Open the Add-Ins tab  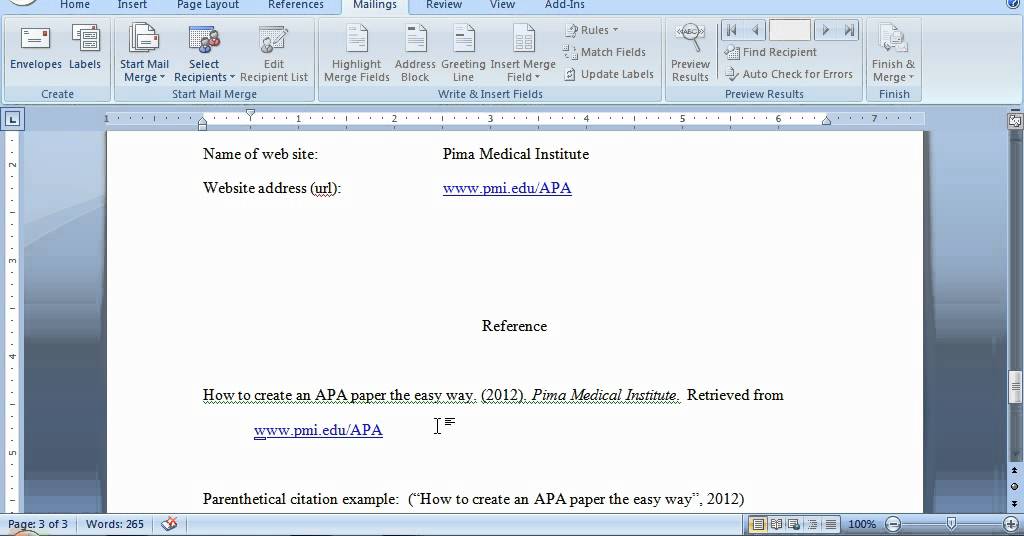click(565, 5)
